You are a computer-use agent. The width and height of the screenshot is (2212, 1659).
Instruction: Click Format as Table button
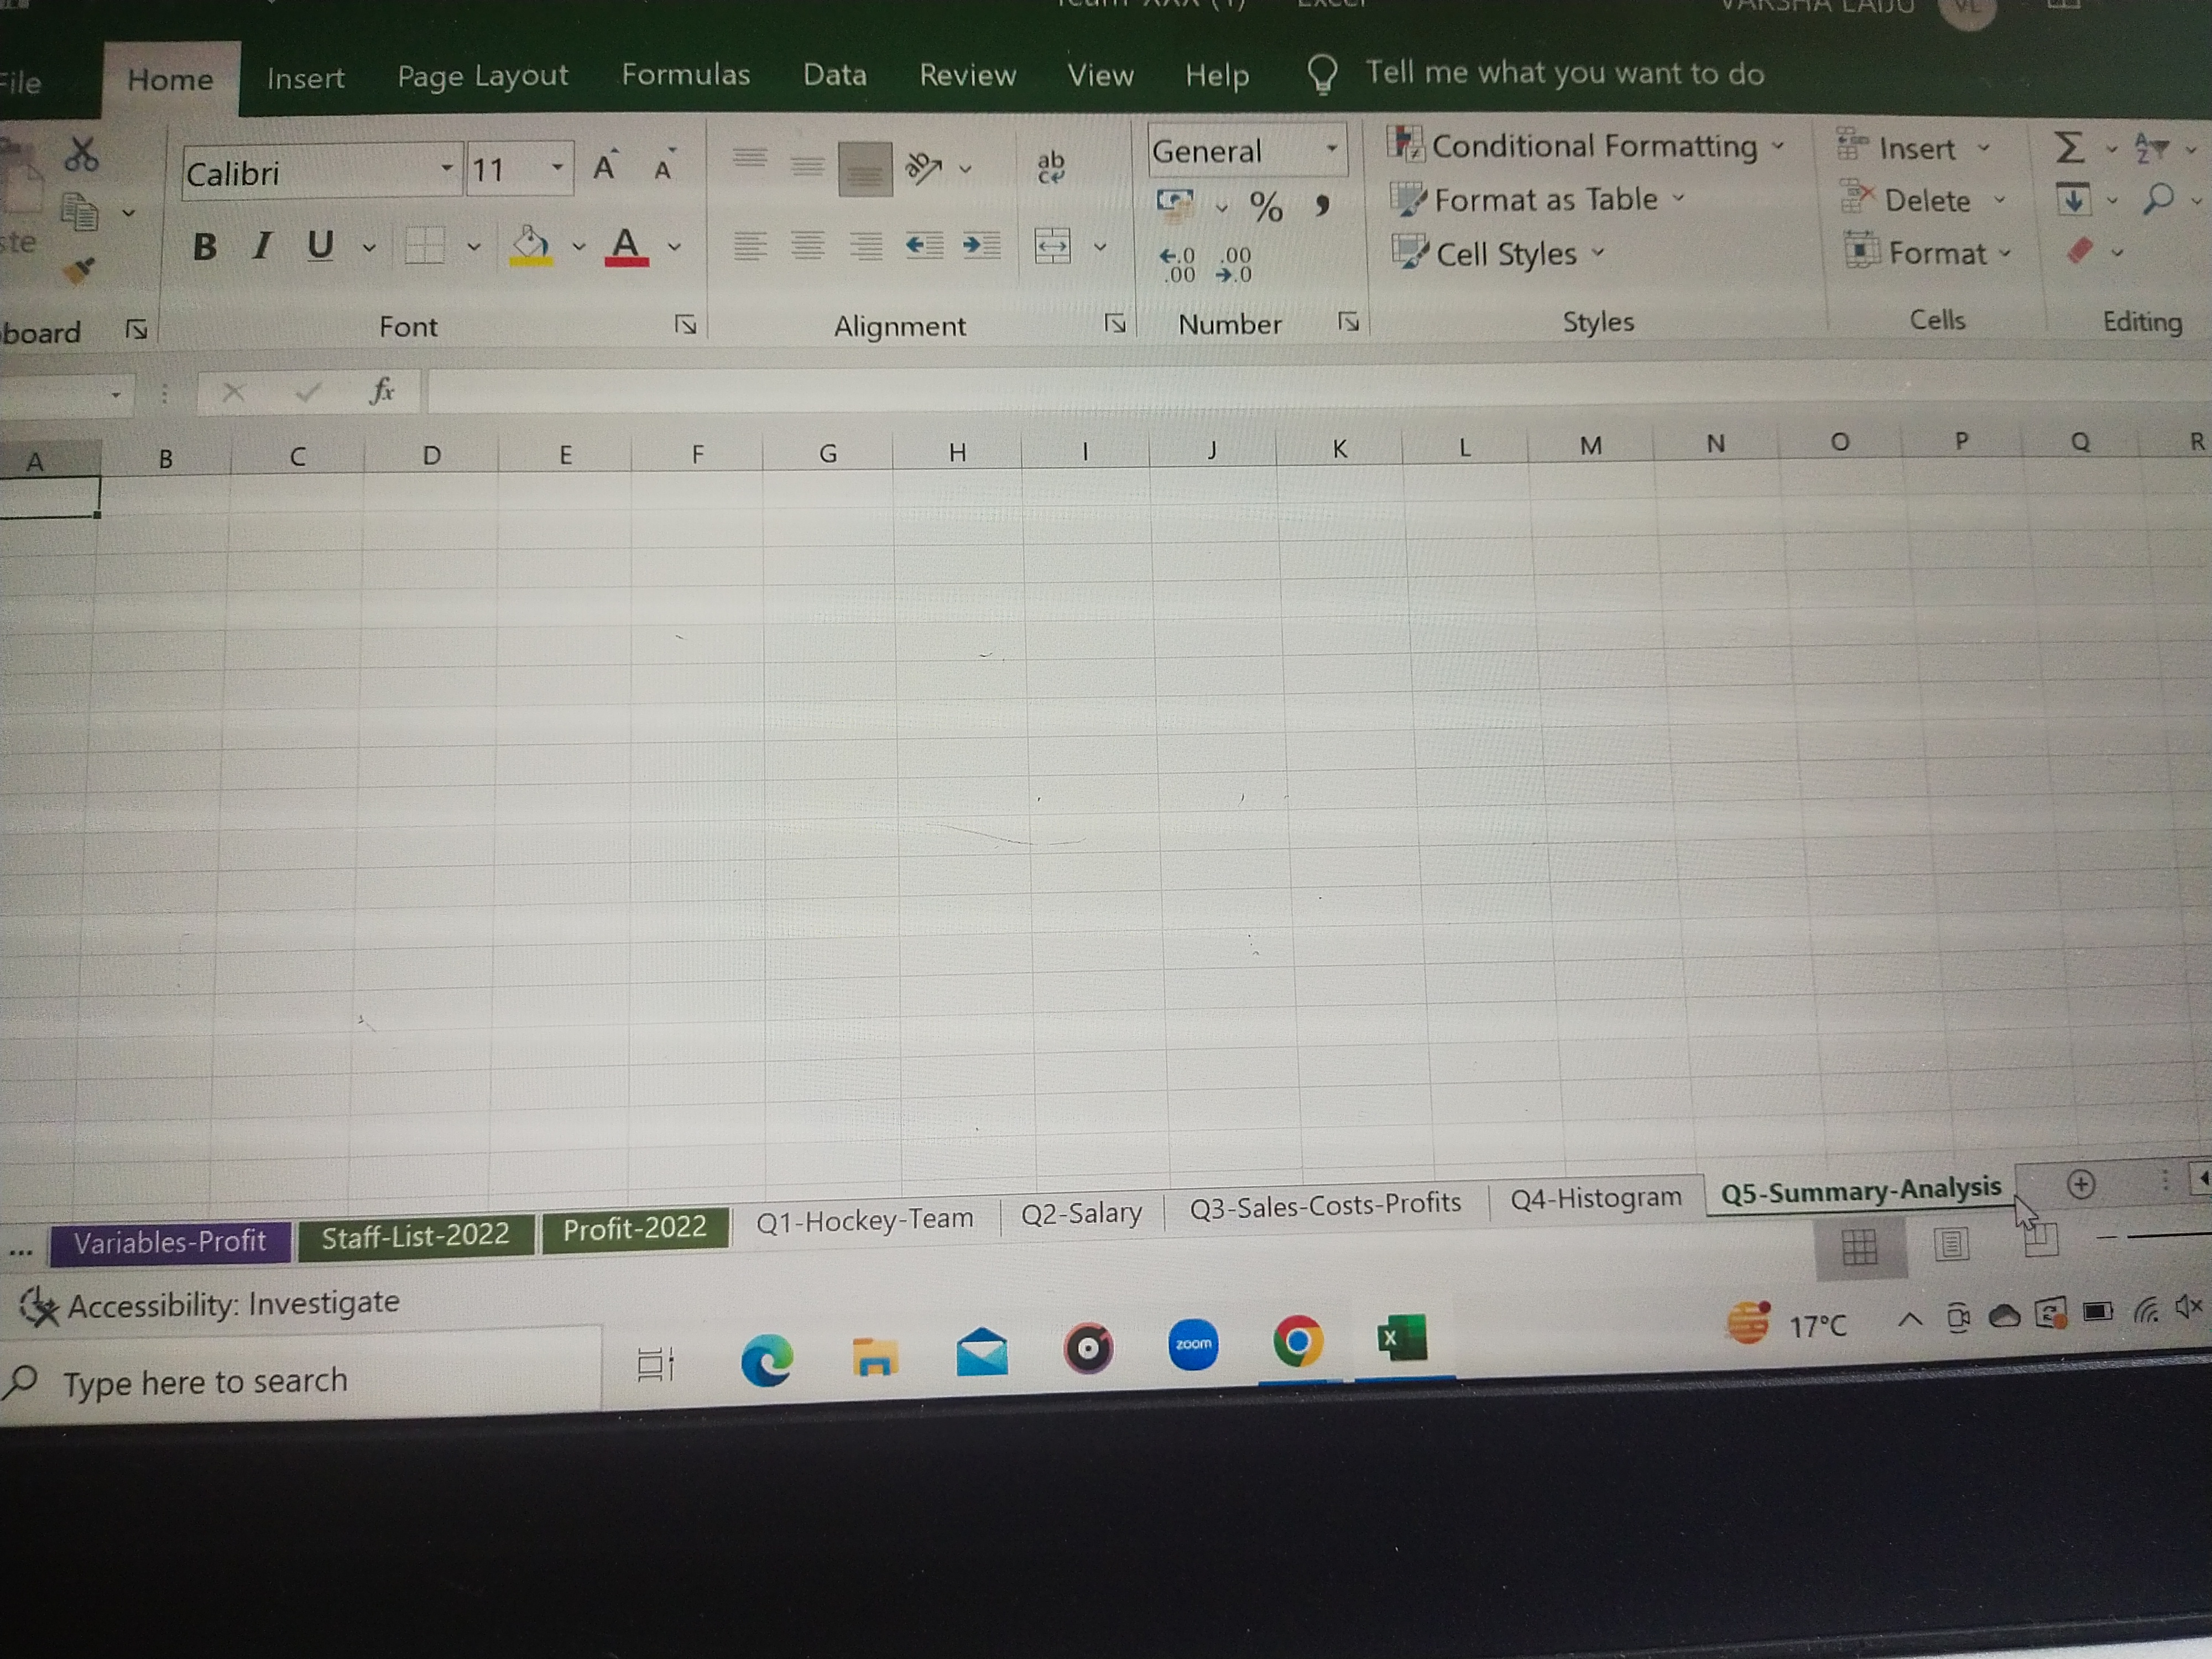coord(1545,200)
